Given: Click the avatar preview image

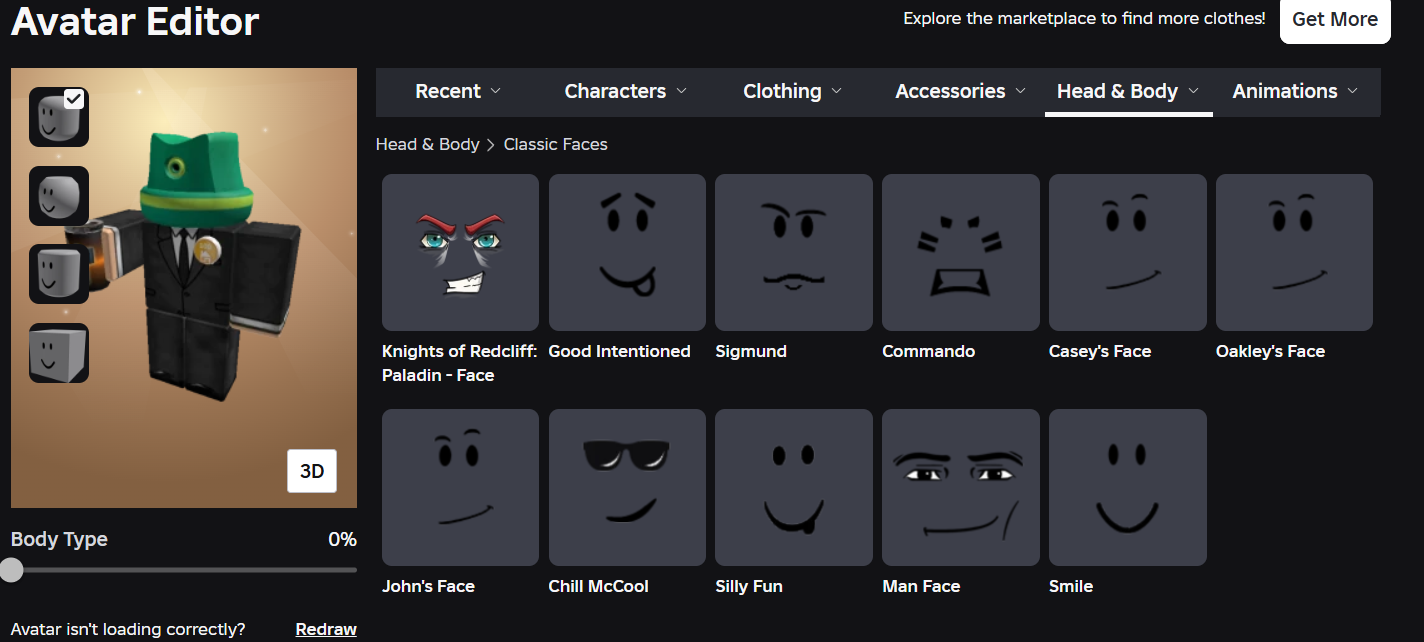Looking at the screenshot, I should [184, 288].
